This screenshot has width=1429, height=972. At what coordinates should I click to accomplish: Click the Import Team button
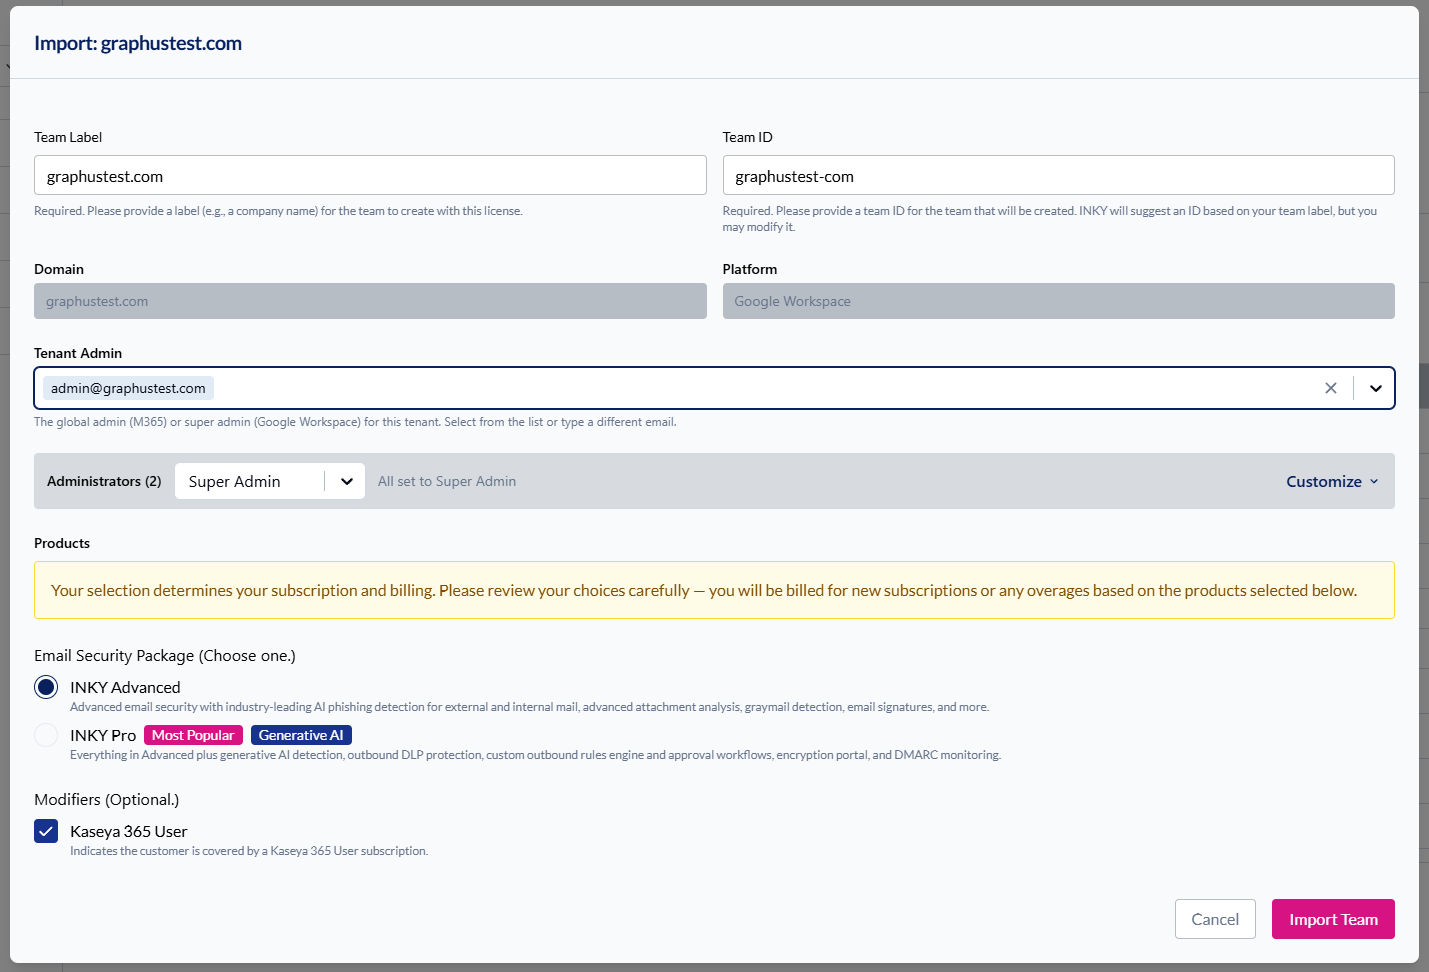click(x=1332, y=919)
